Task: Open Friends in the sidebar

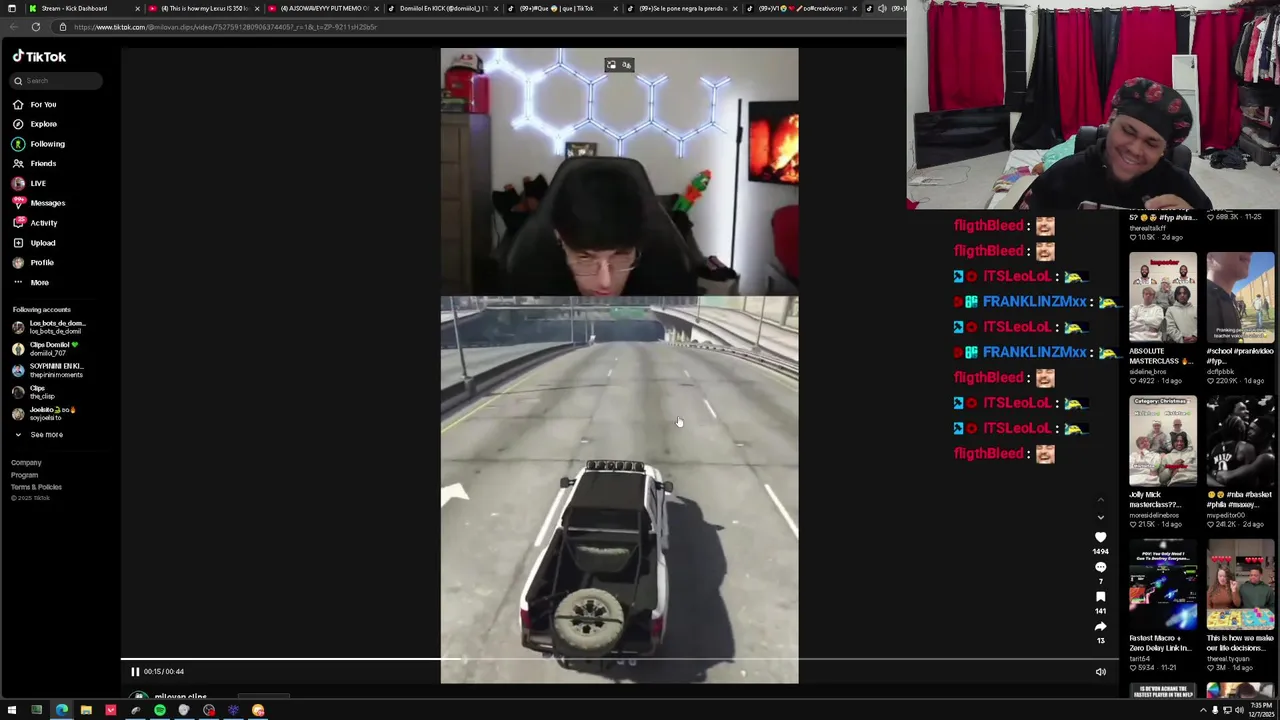Action: click(x=34, y=163)
